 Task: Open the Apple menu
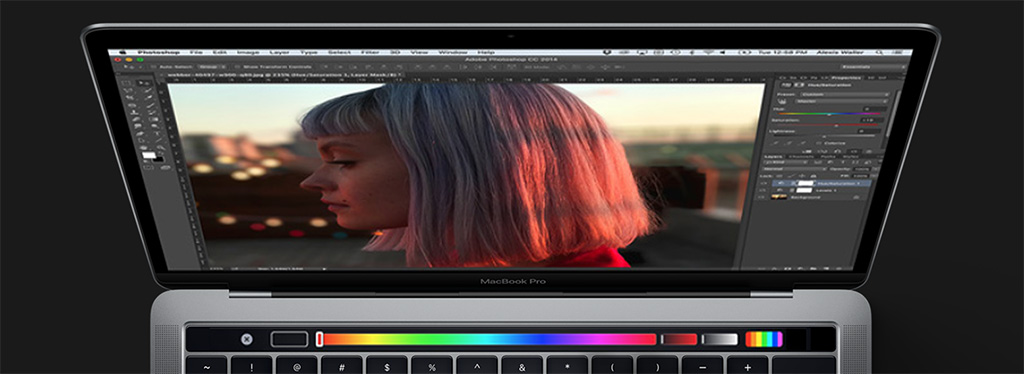pyautogui.click(x=121, y=52)
